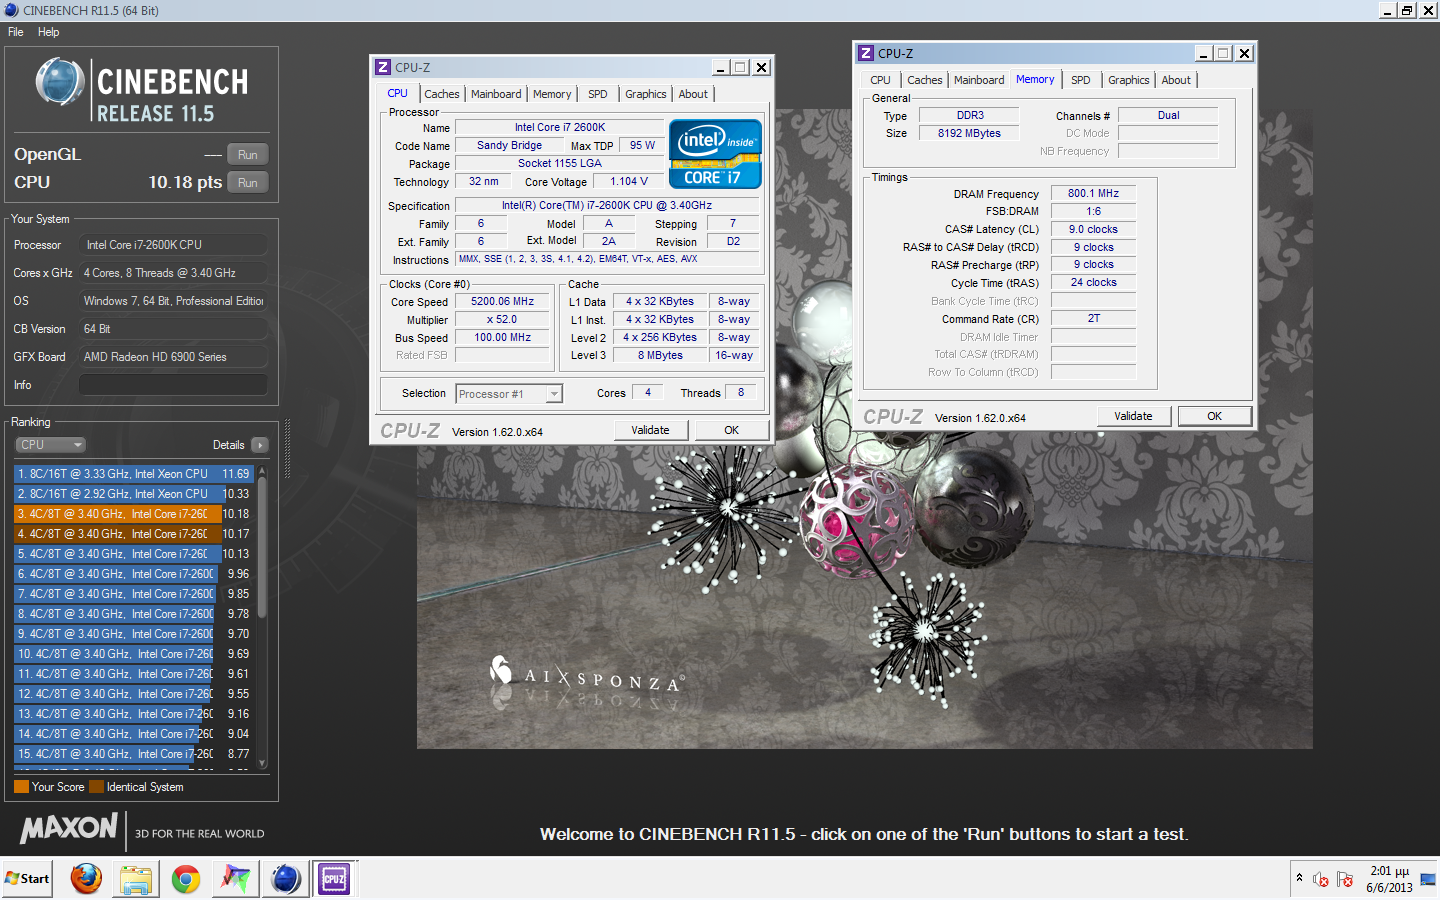The height and width of the screenshot is (901, 1440).
Task: Click the colorful arrow app icon on taskbar
Action: tap(235, 879)
